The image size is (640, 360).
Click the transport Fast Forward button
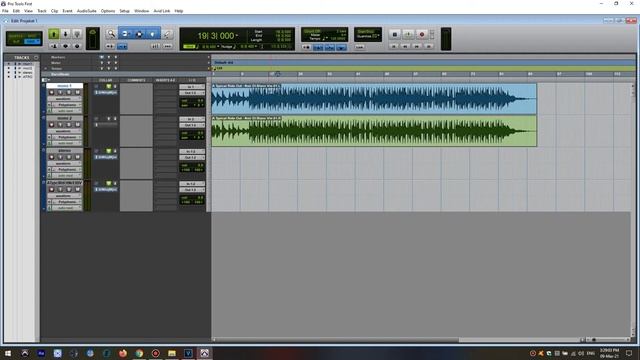click(417, 47)
